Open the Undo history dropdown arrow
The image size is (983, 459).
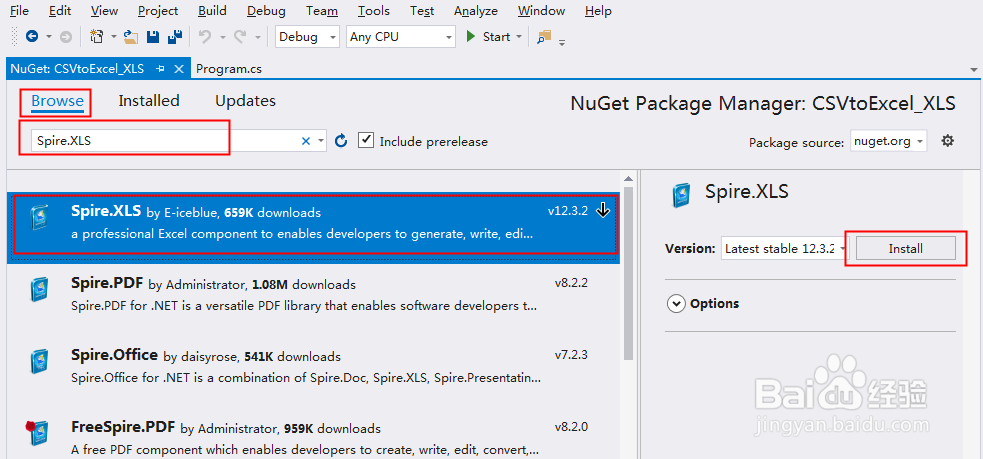pos(223,37)
